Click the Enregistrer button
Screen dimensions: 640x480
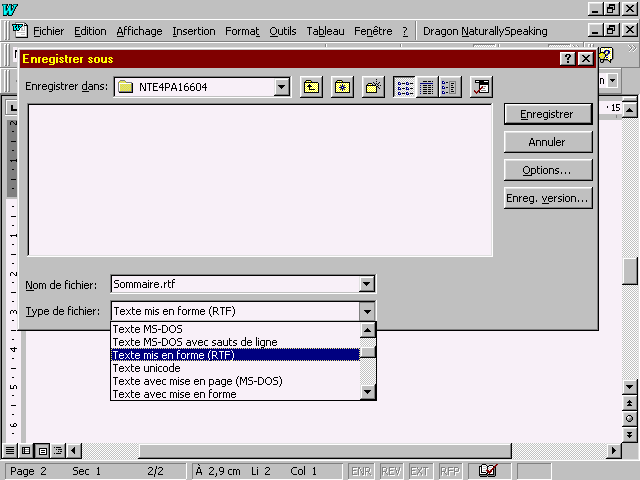548,114
